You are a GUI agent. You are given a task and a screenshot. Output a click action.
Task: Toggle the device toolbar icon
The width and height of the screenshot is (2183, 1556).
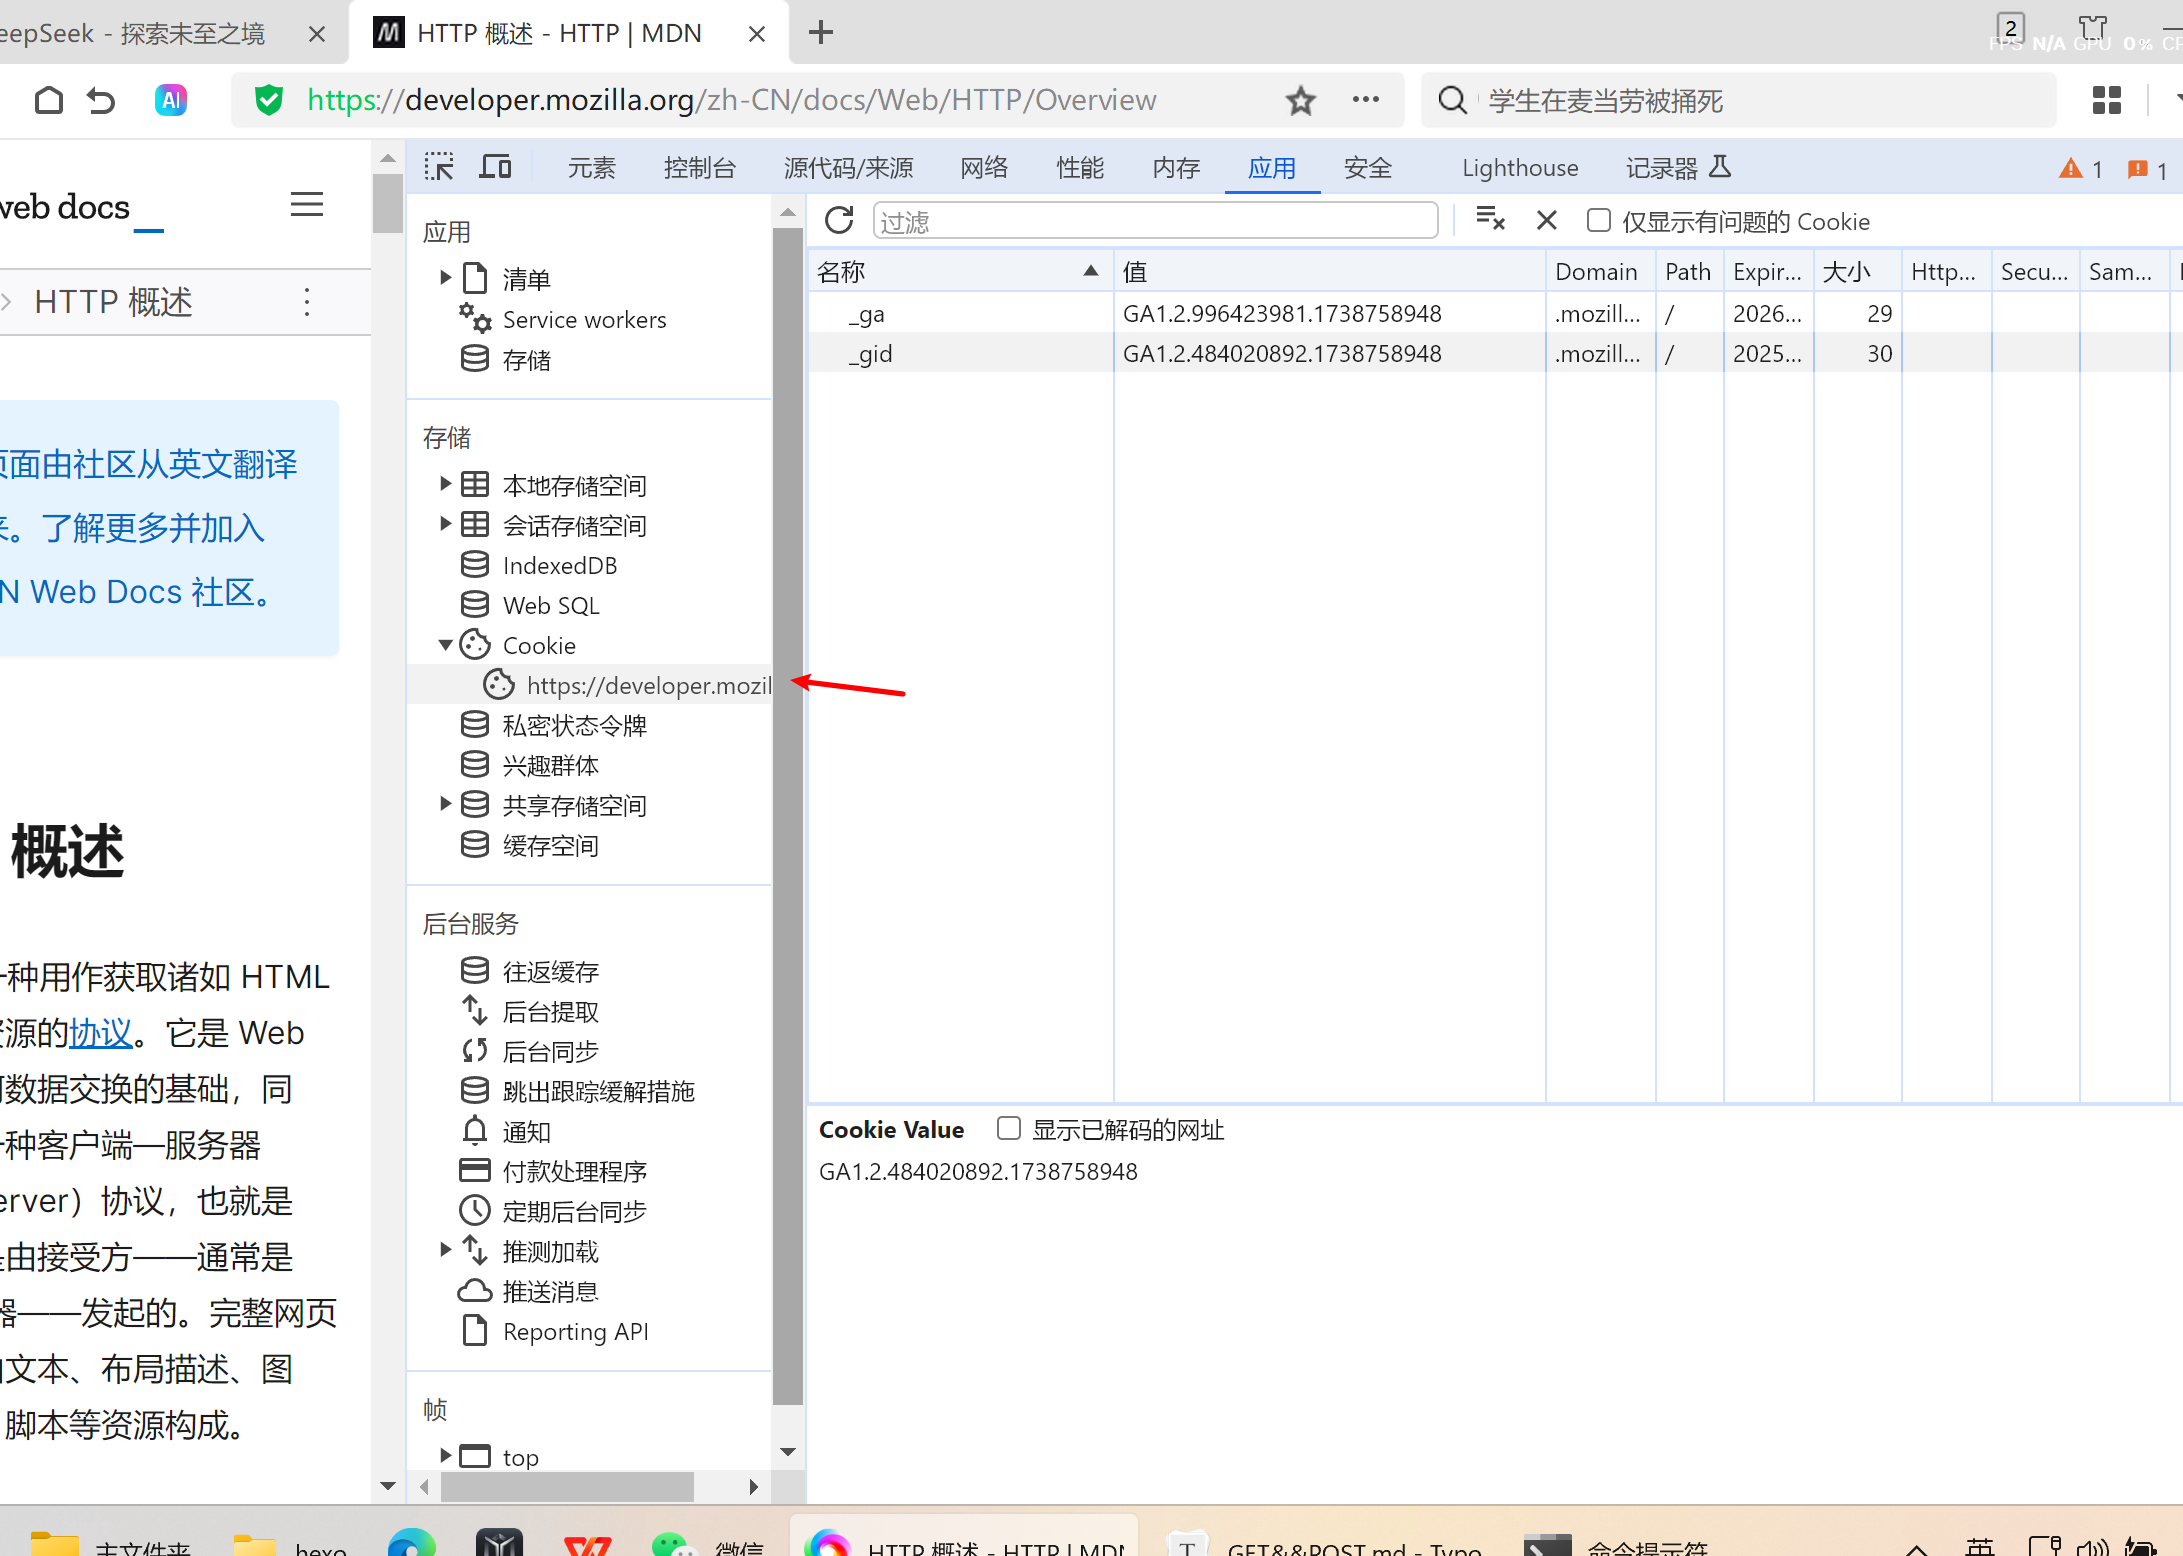(495, 167)
